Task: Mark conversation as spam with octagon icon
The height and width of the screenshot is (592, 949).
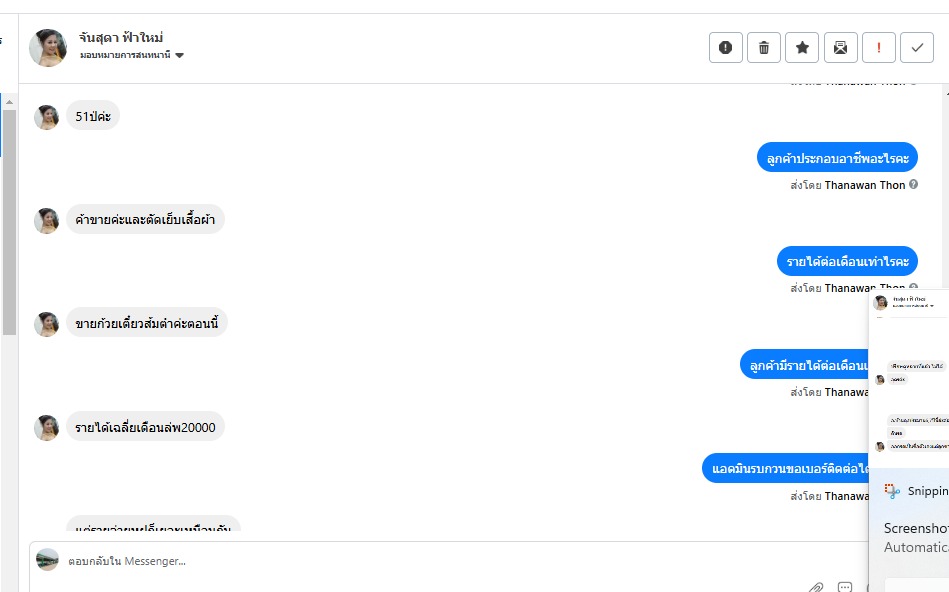Action: 726,47
